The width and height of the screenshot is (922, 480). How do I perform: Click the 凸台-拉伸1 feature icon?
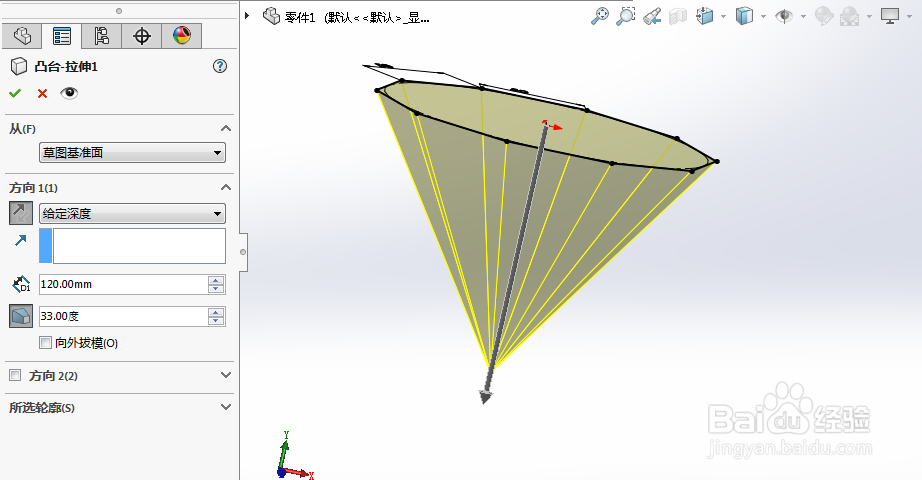[x=19, y=66]
